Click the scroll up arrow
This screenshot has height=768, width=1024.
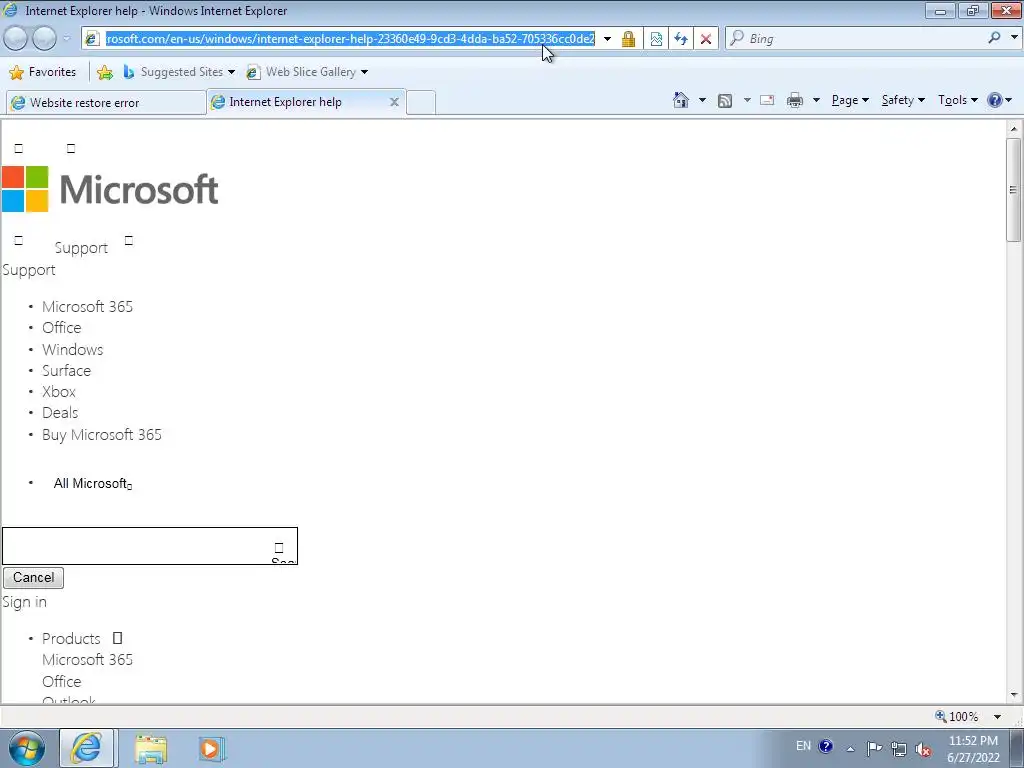(1014, 129)
